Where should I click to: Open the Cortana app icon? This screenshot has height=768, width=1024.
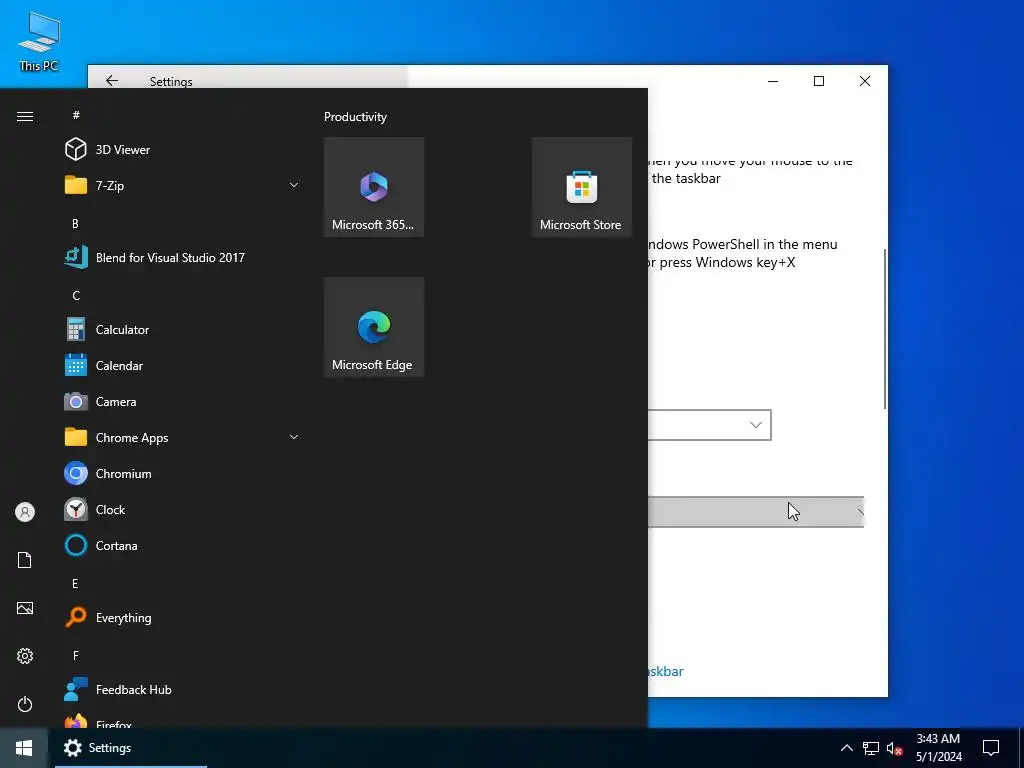(76, 545)
